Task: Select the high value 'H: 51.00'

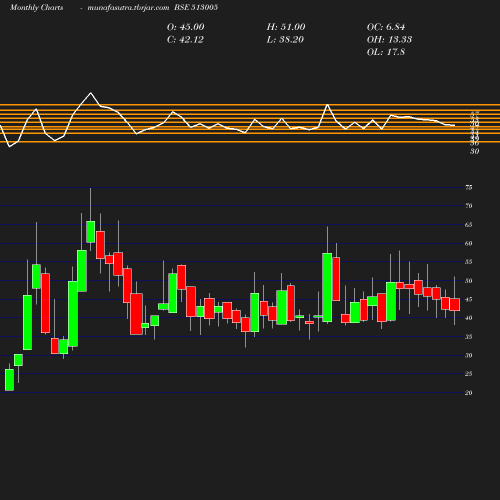Action: 286,27
